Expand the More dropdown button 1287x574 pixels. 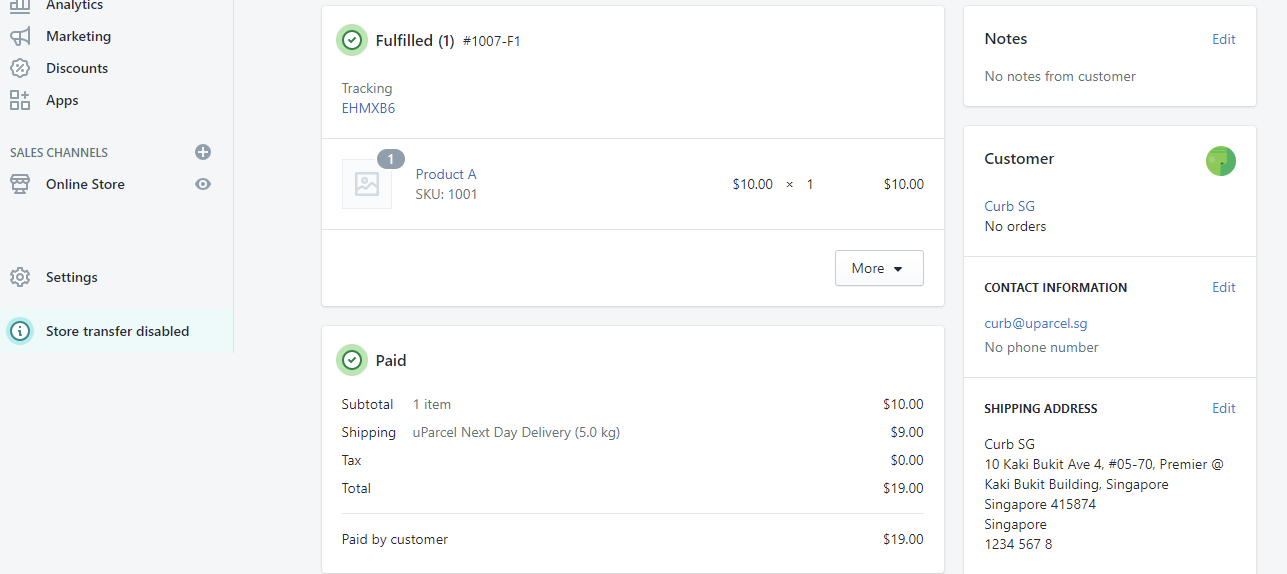pos(879,268)
